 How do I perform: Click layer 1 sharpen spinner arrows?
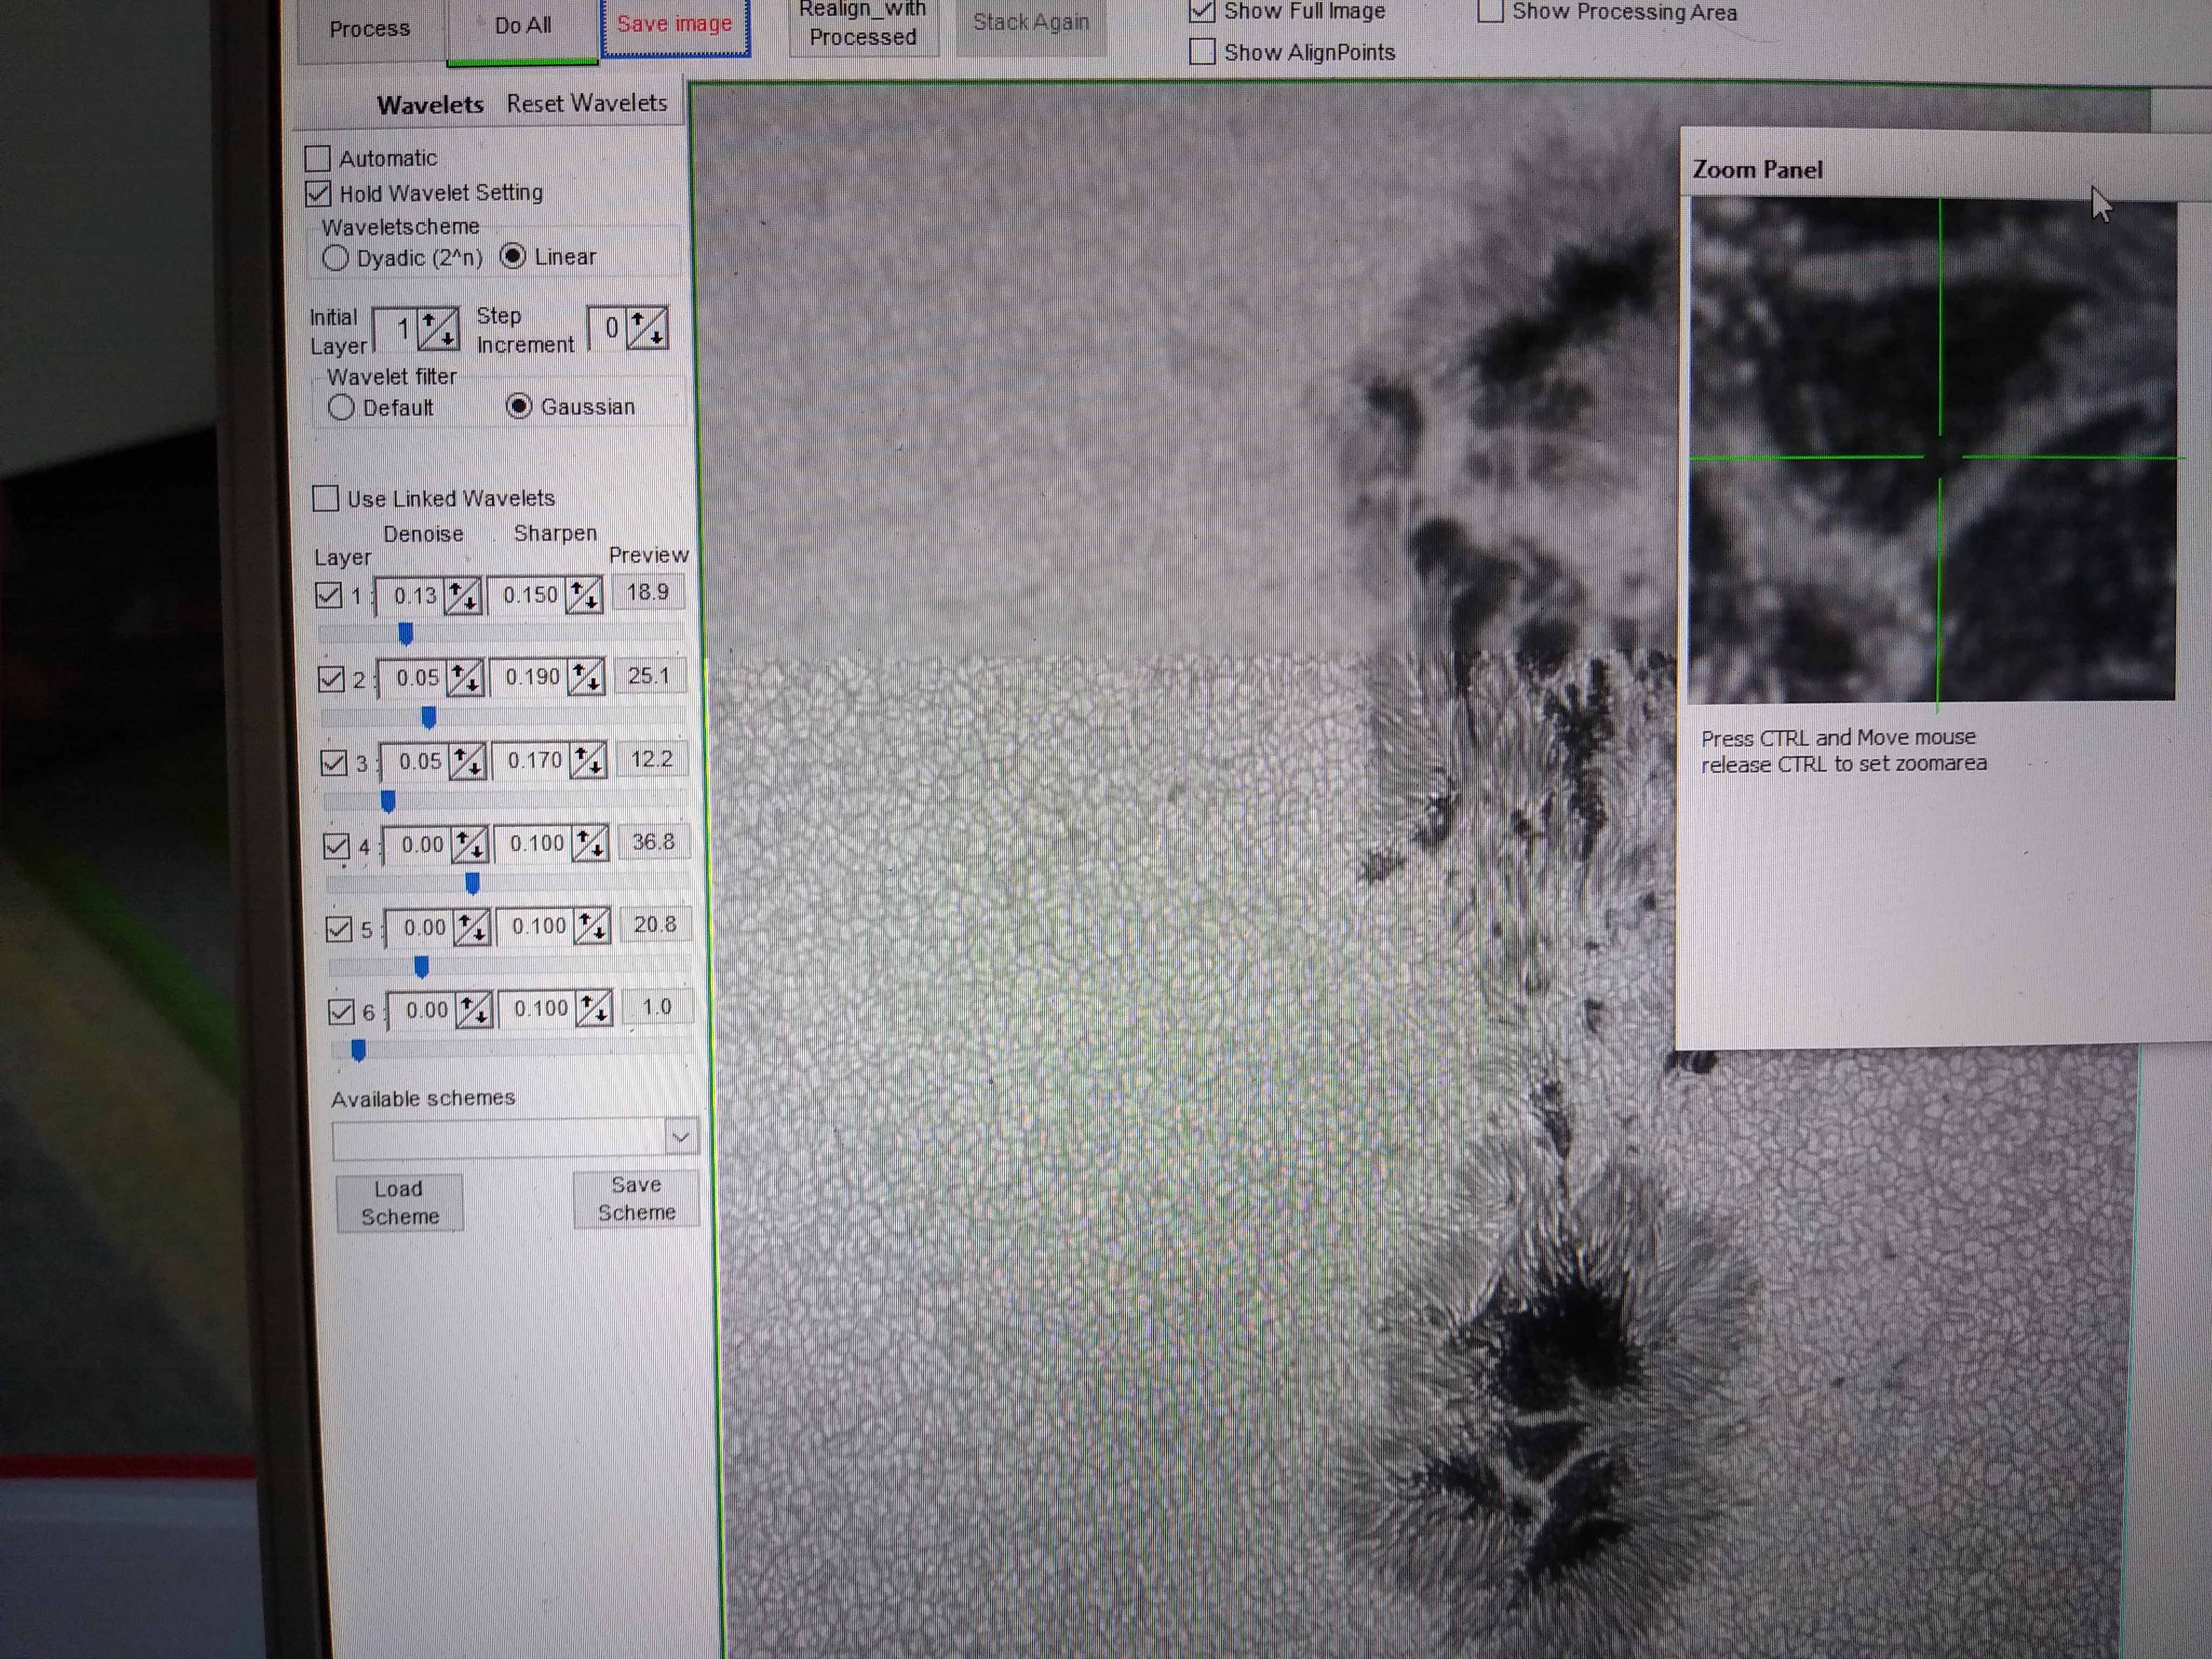[584, 595]
